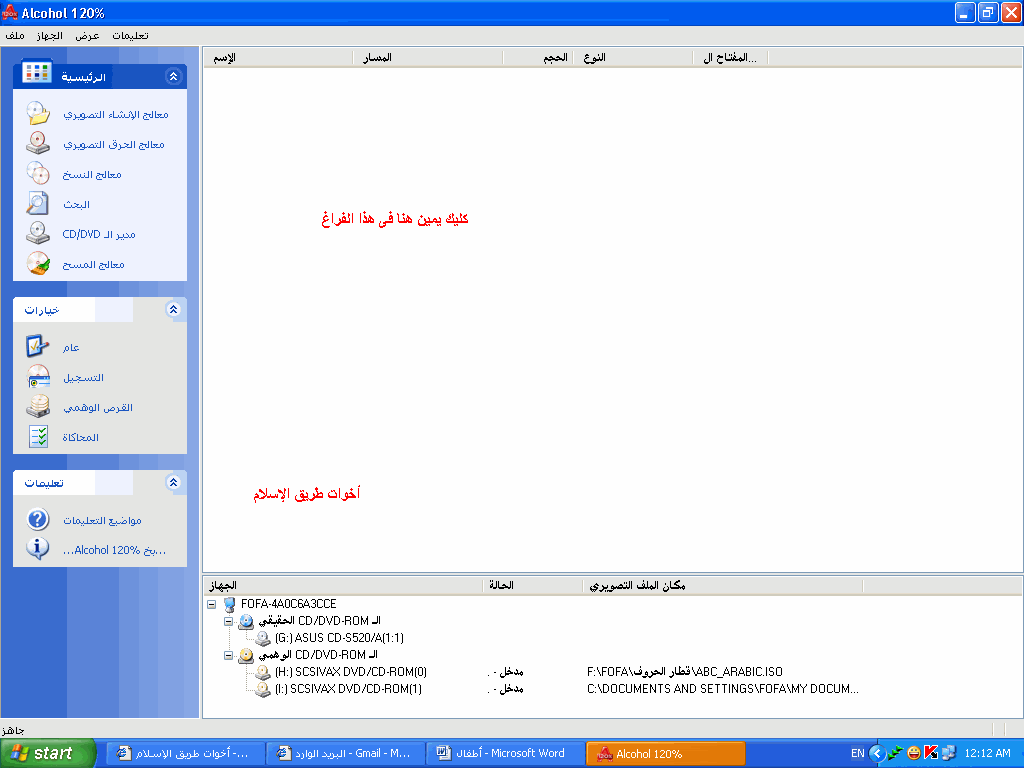Click the الجهاز device column header
The height and width of the screenshot is (768, 1024).
coord(344,585)
